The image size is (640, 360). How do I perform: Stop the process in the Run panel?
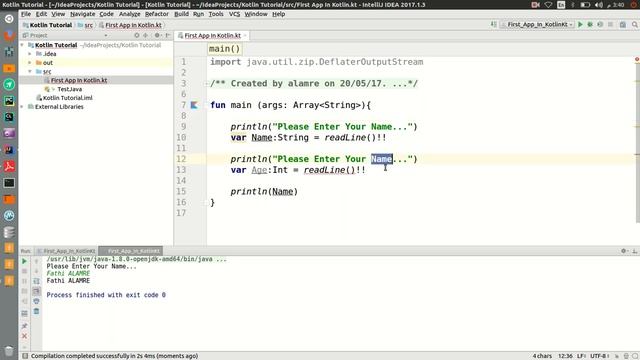[x=24, y=271]
